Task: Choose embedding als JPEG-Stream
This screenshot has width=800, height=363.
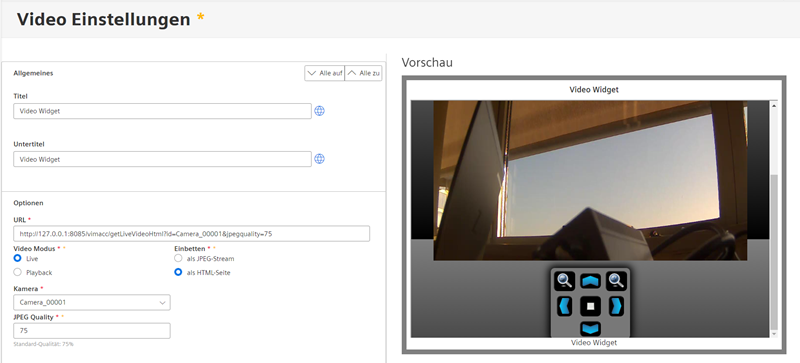Action: point(178,258)
